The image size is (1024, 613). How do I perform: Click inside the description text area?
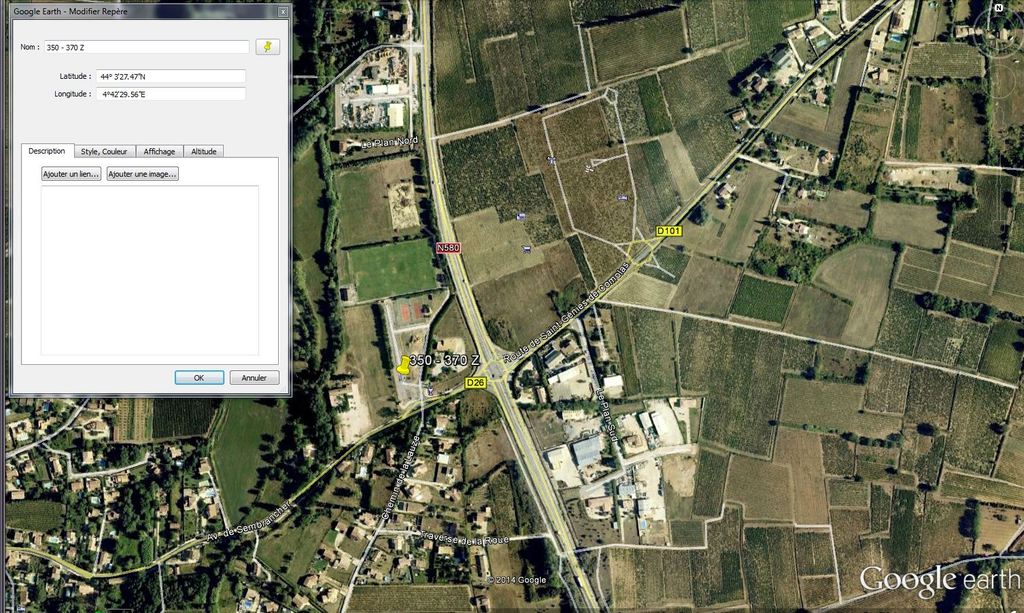tap(149, 270)
